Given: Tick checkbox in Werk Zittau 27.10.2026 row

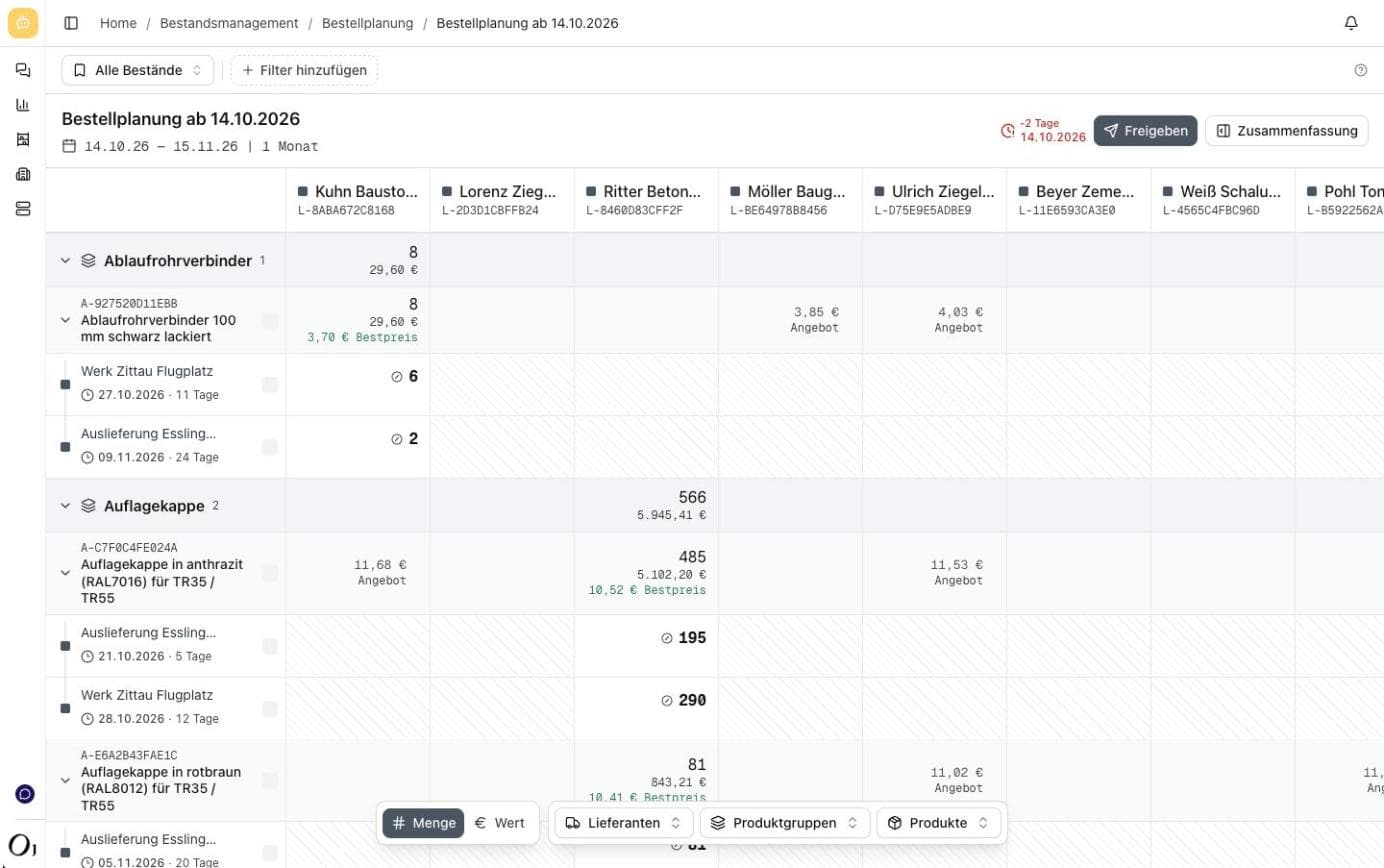Looking at the screenshot, I should coord(270,384).
